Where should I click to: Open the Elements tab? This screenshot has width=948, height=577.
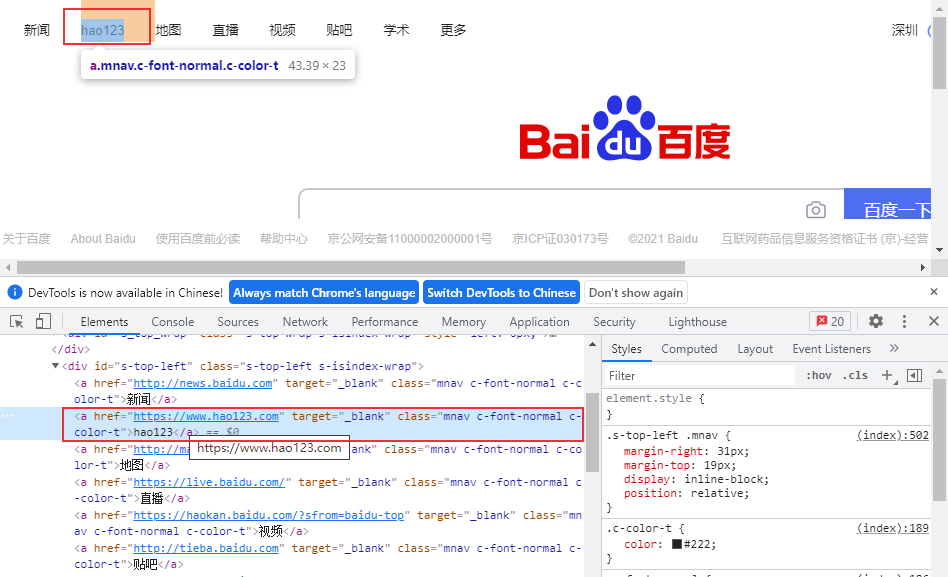pos(104,322)
